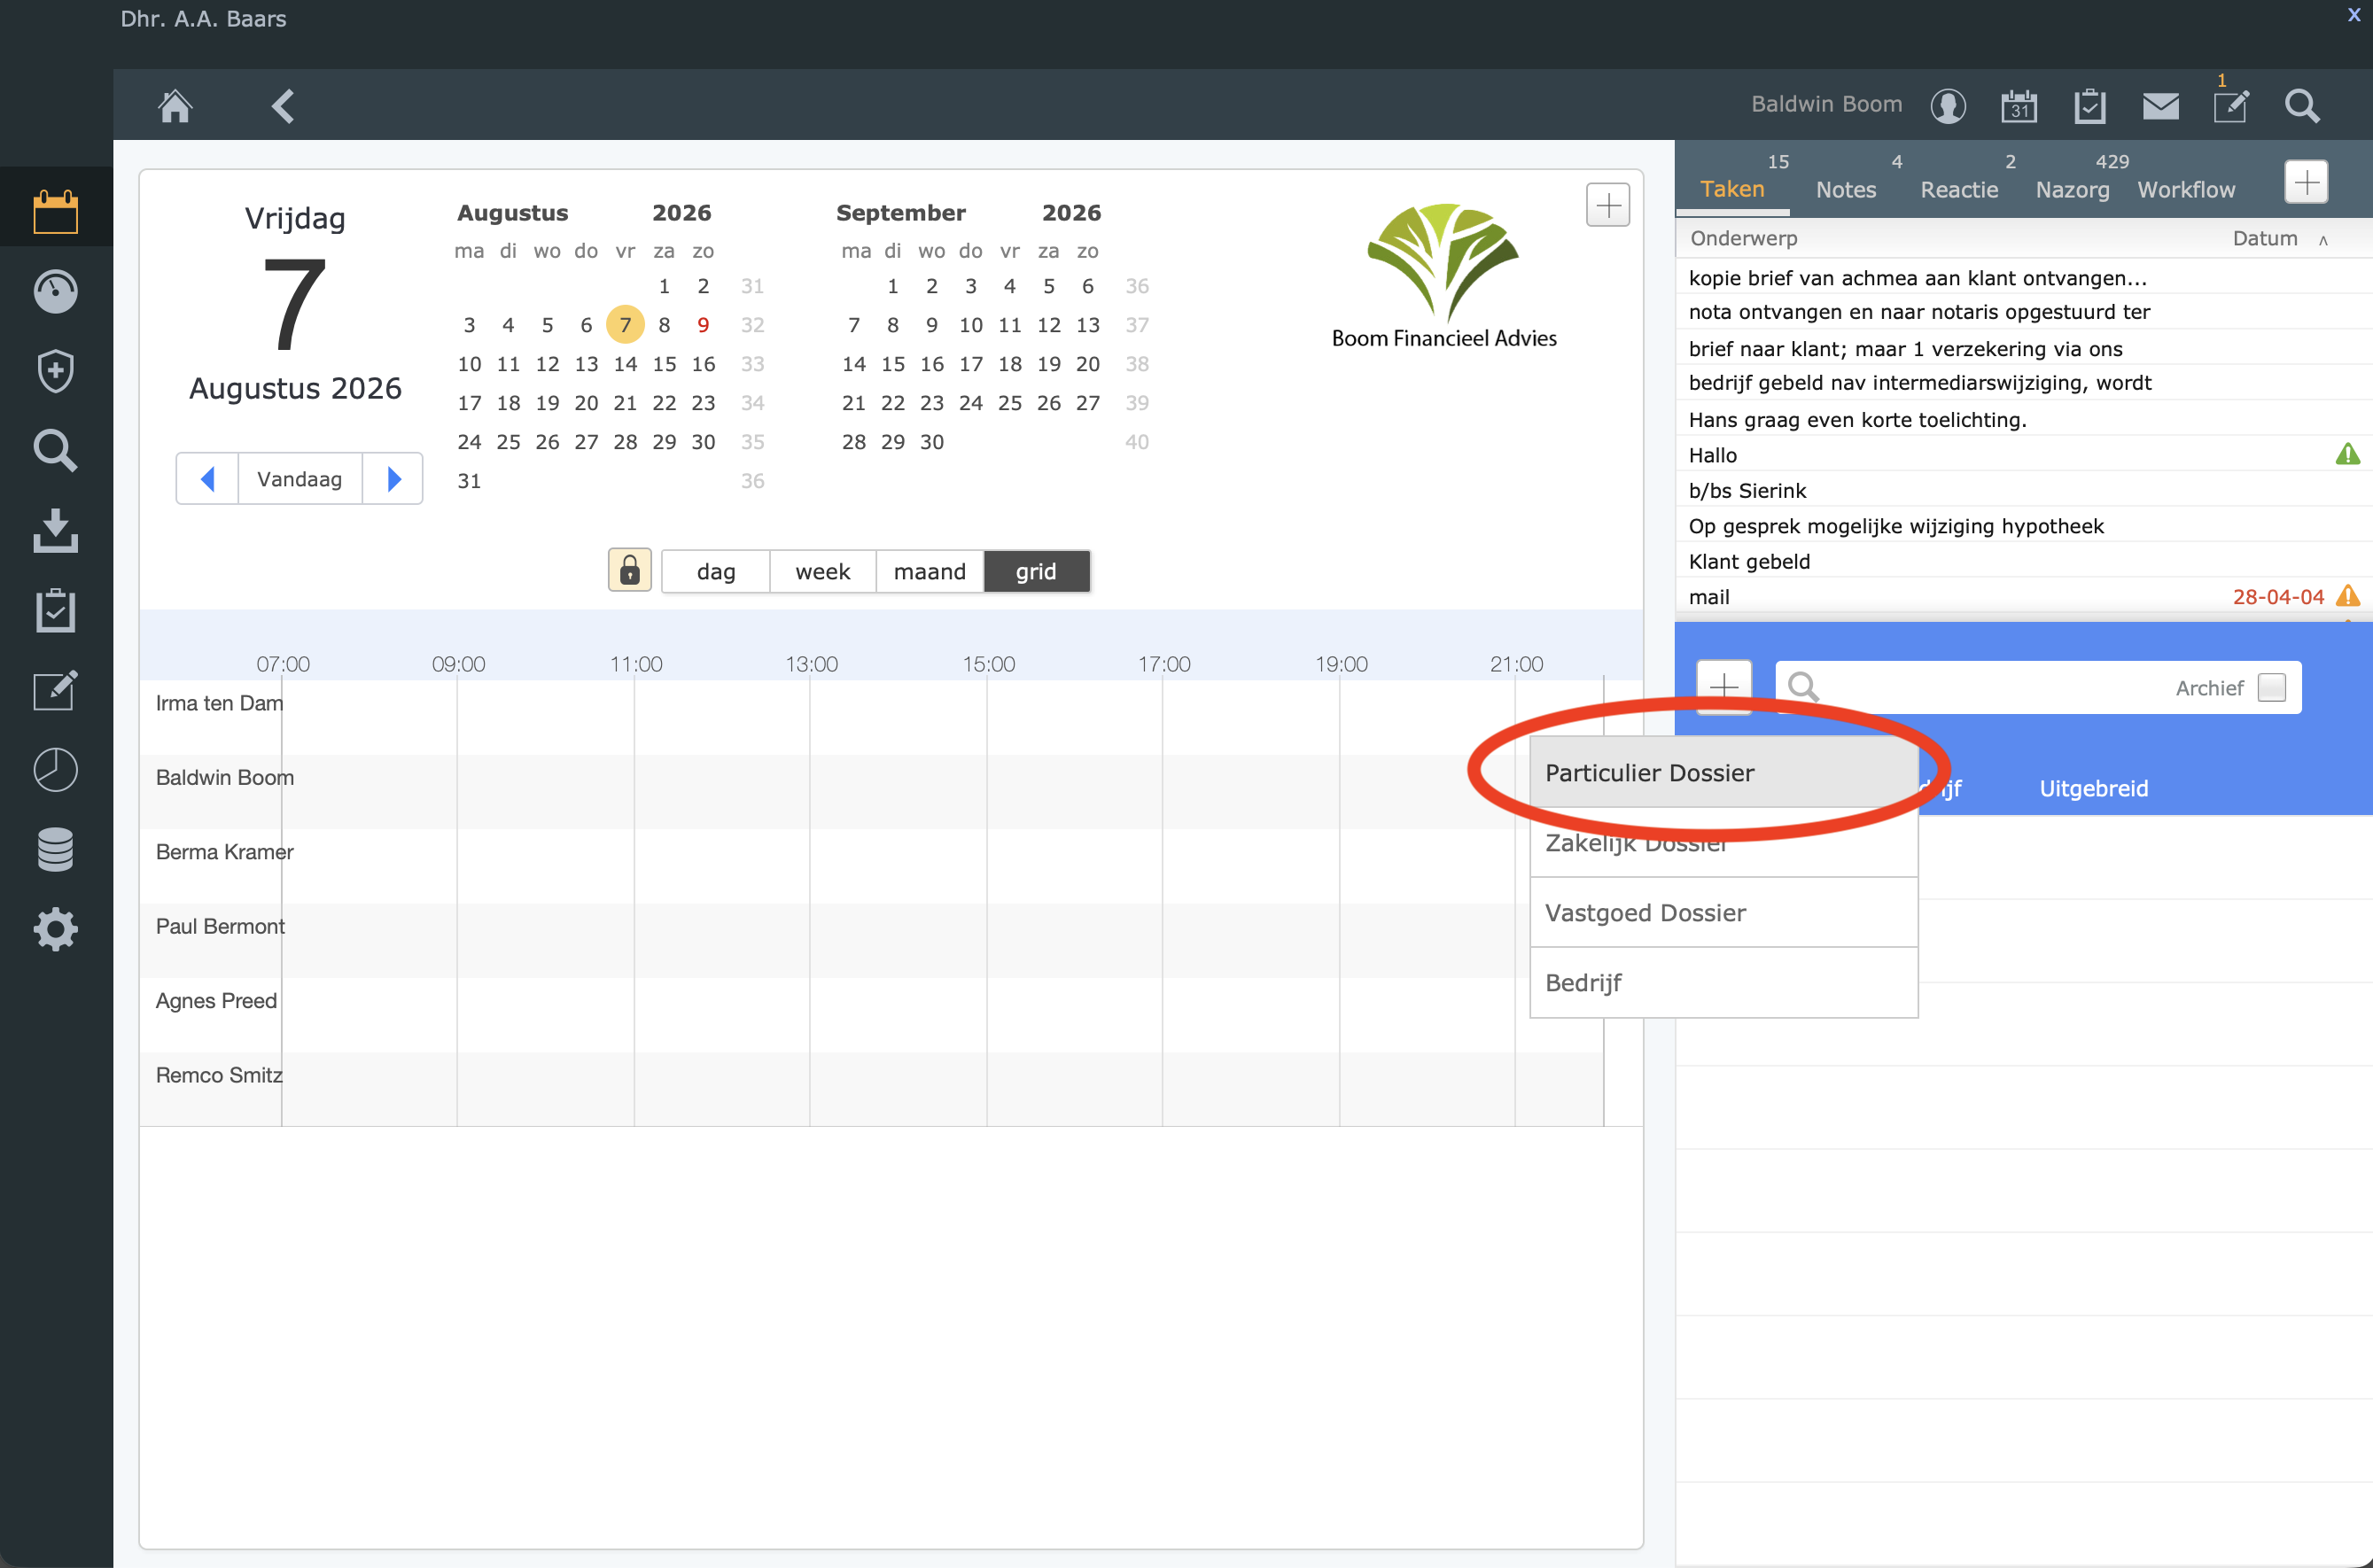This screenshot has width=2373, height=1568.
Task: Add new task with Taken plus button
Action: tap(2307, 182)
